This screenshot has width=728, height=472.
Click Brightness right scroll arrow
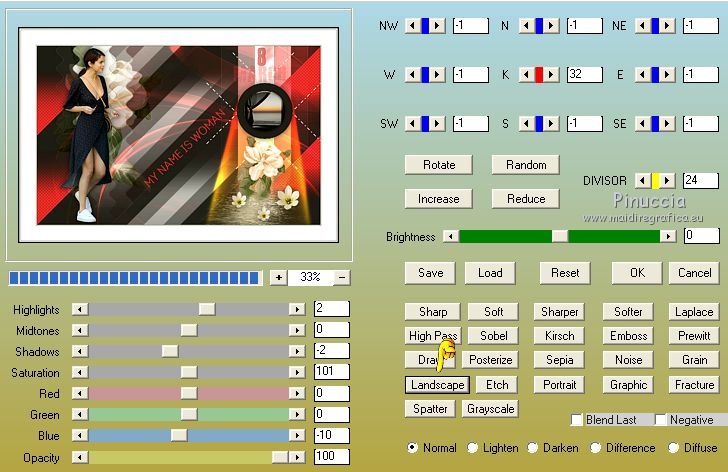668,236
